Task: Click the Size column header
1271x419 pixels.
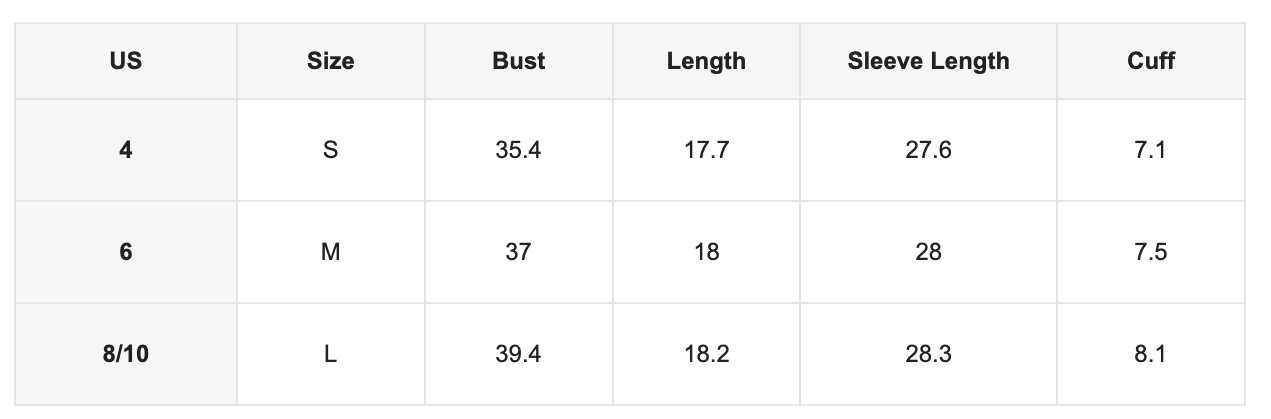Action: pyautogui.click(x=331, y=61)
